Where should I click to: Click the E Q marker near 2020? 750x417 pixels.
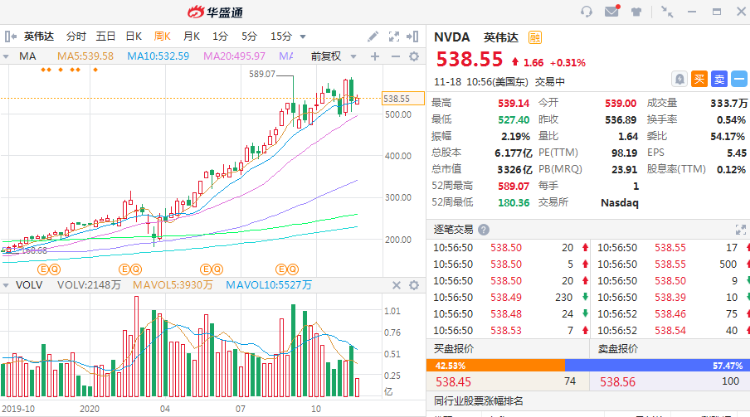click(49, 270)
